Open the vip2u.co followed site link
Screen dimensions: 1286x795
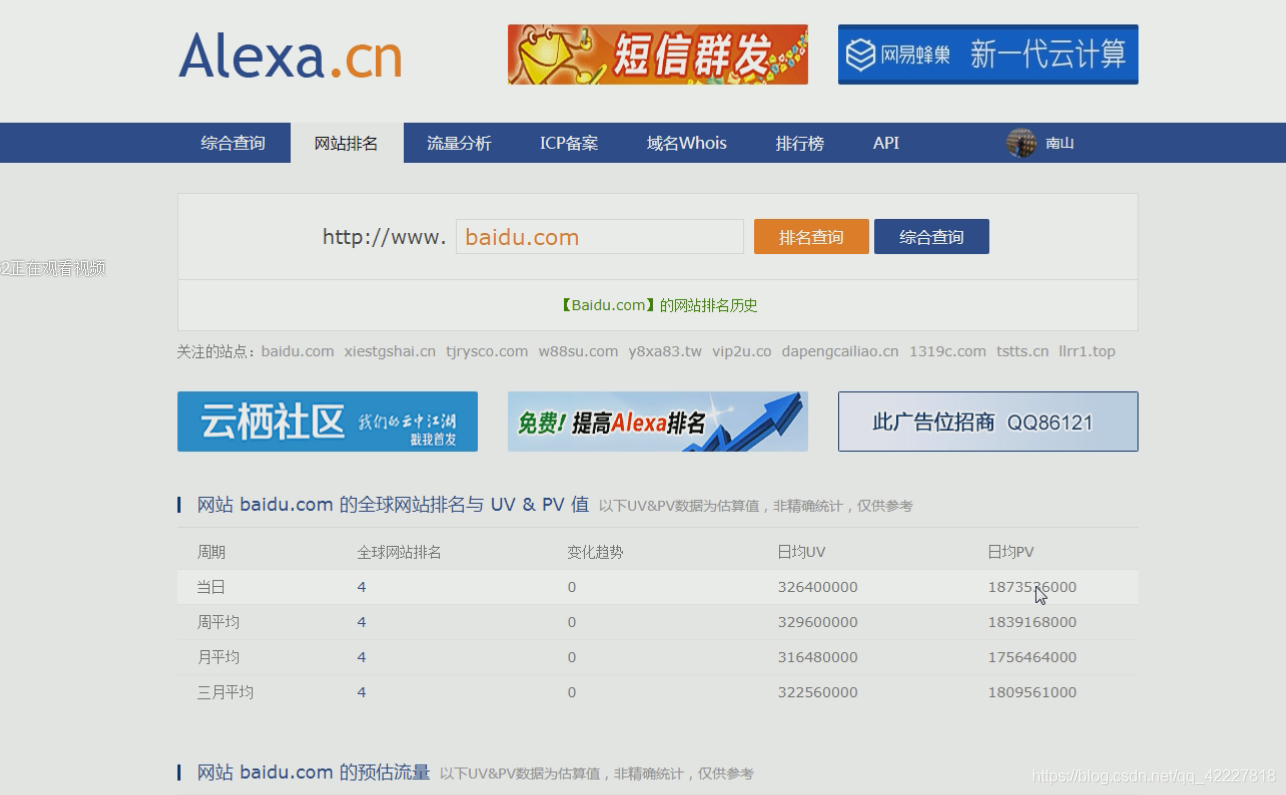[741, 351]
